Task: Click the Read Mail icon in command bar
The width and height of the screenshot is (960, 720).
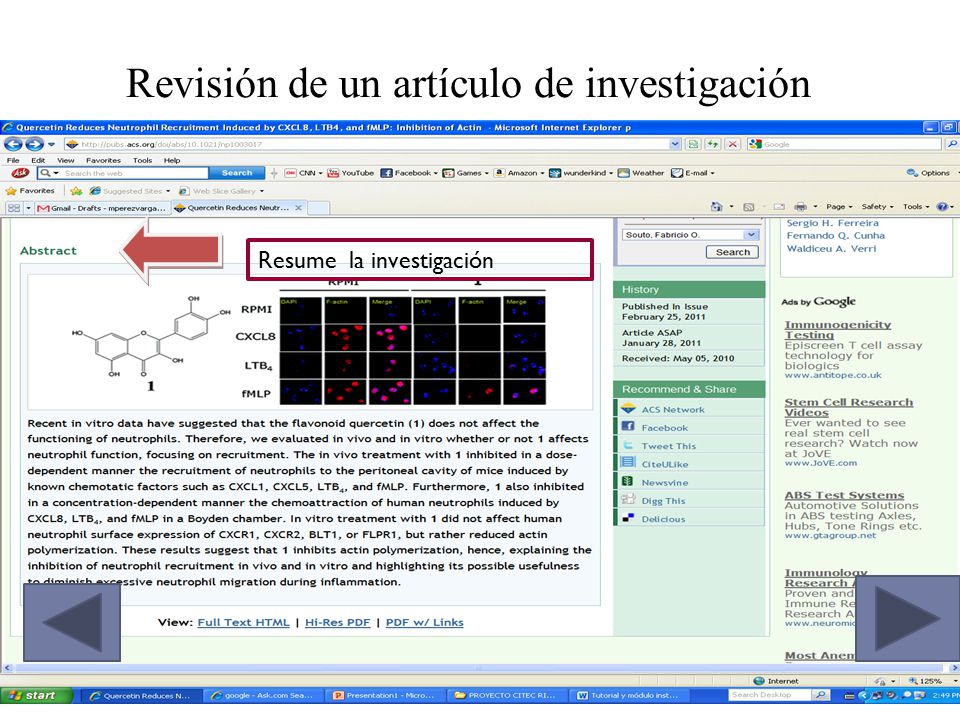Action: [x=779, y=207]
